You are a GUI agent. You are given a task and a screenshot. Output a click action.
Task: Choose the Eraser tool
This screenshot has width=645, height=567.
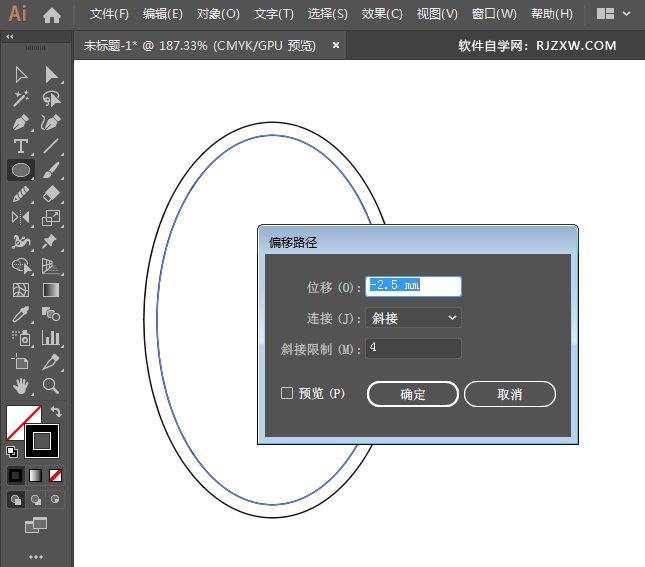51,194
